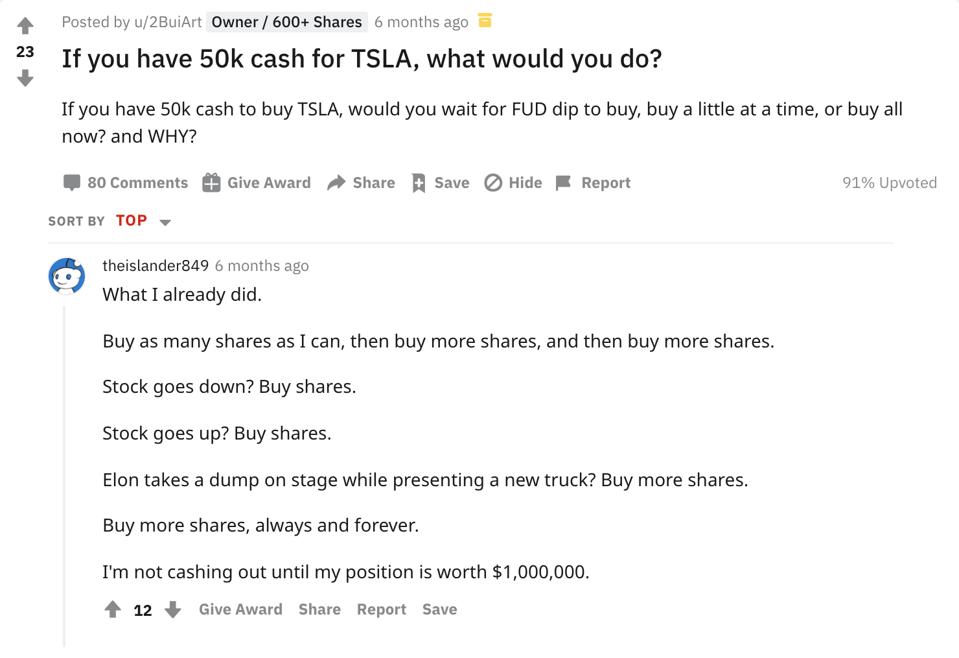Click the Owner / 600+ Shares flair

click(x=287, y=22)
